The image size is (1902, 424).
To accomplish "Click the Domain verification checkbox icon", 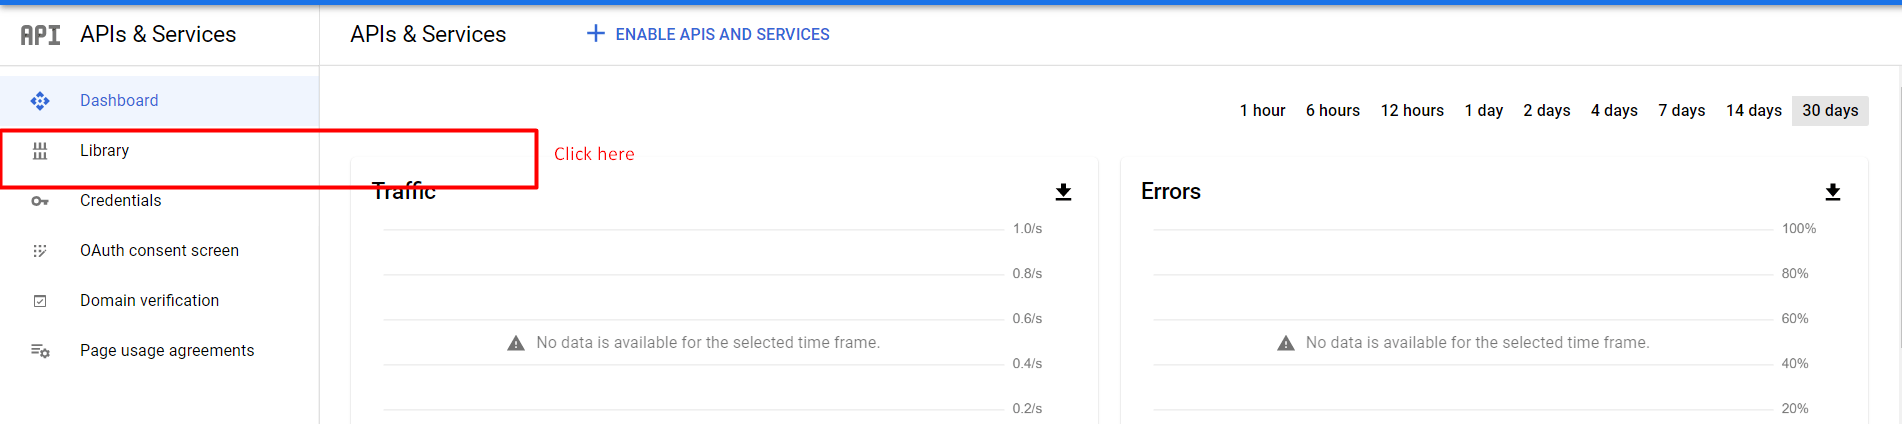I will click(40, 301).
